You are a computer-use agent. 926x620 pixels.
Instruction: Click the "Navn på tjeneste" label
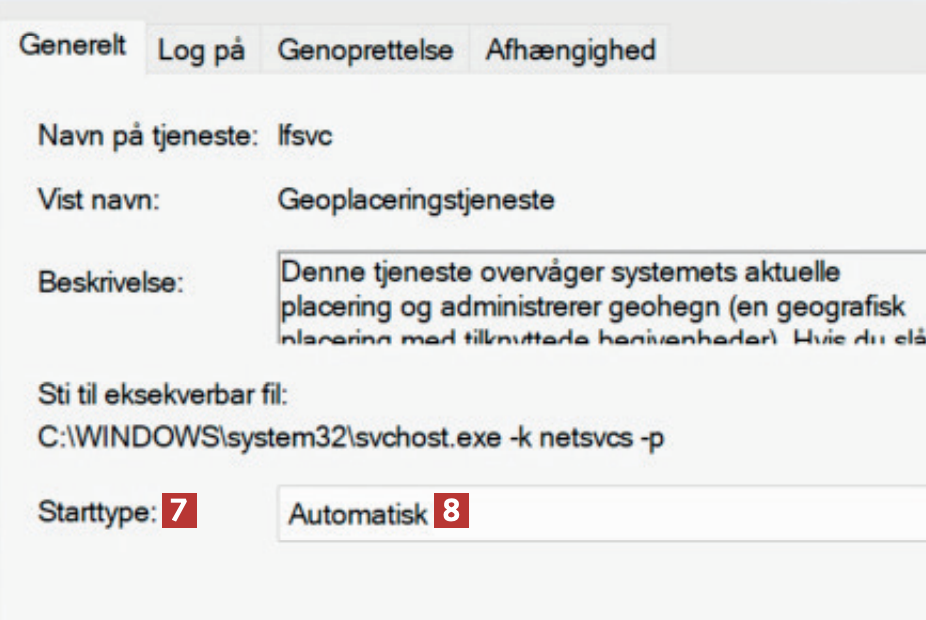(x=150, y=136)
